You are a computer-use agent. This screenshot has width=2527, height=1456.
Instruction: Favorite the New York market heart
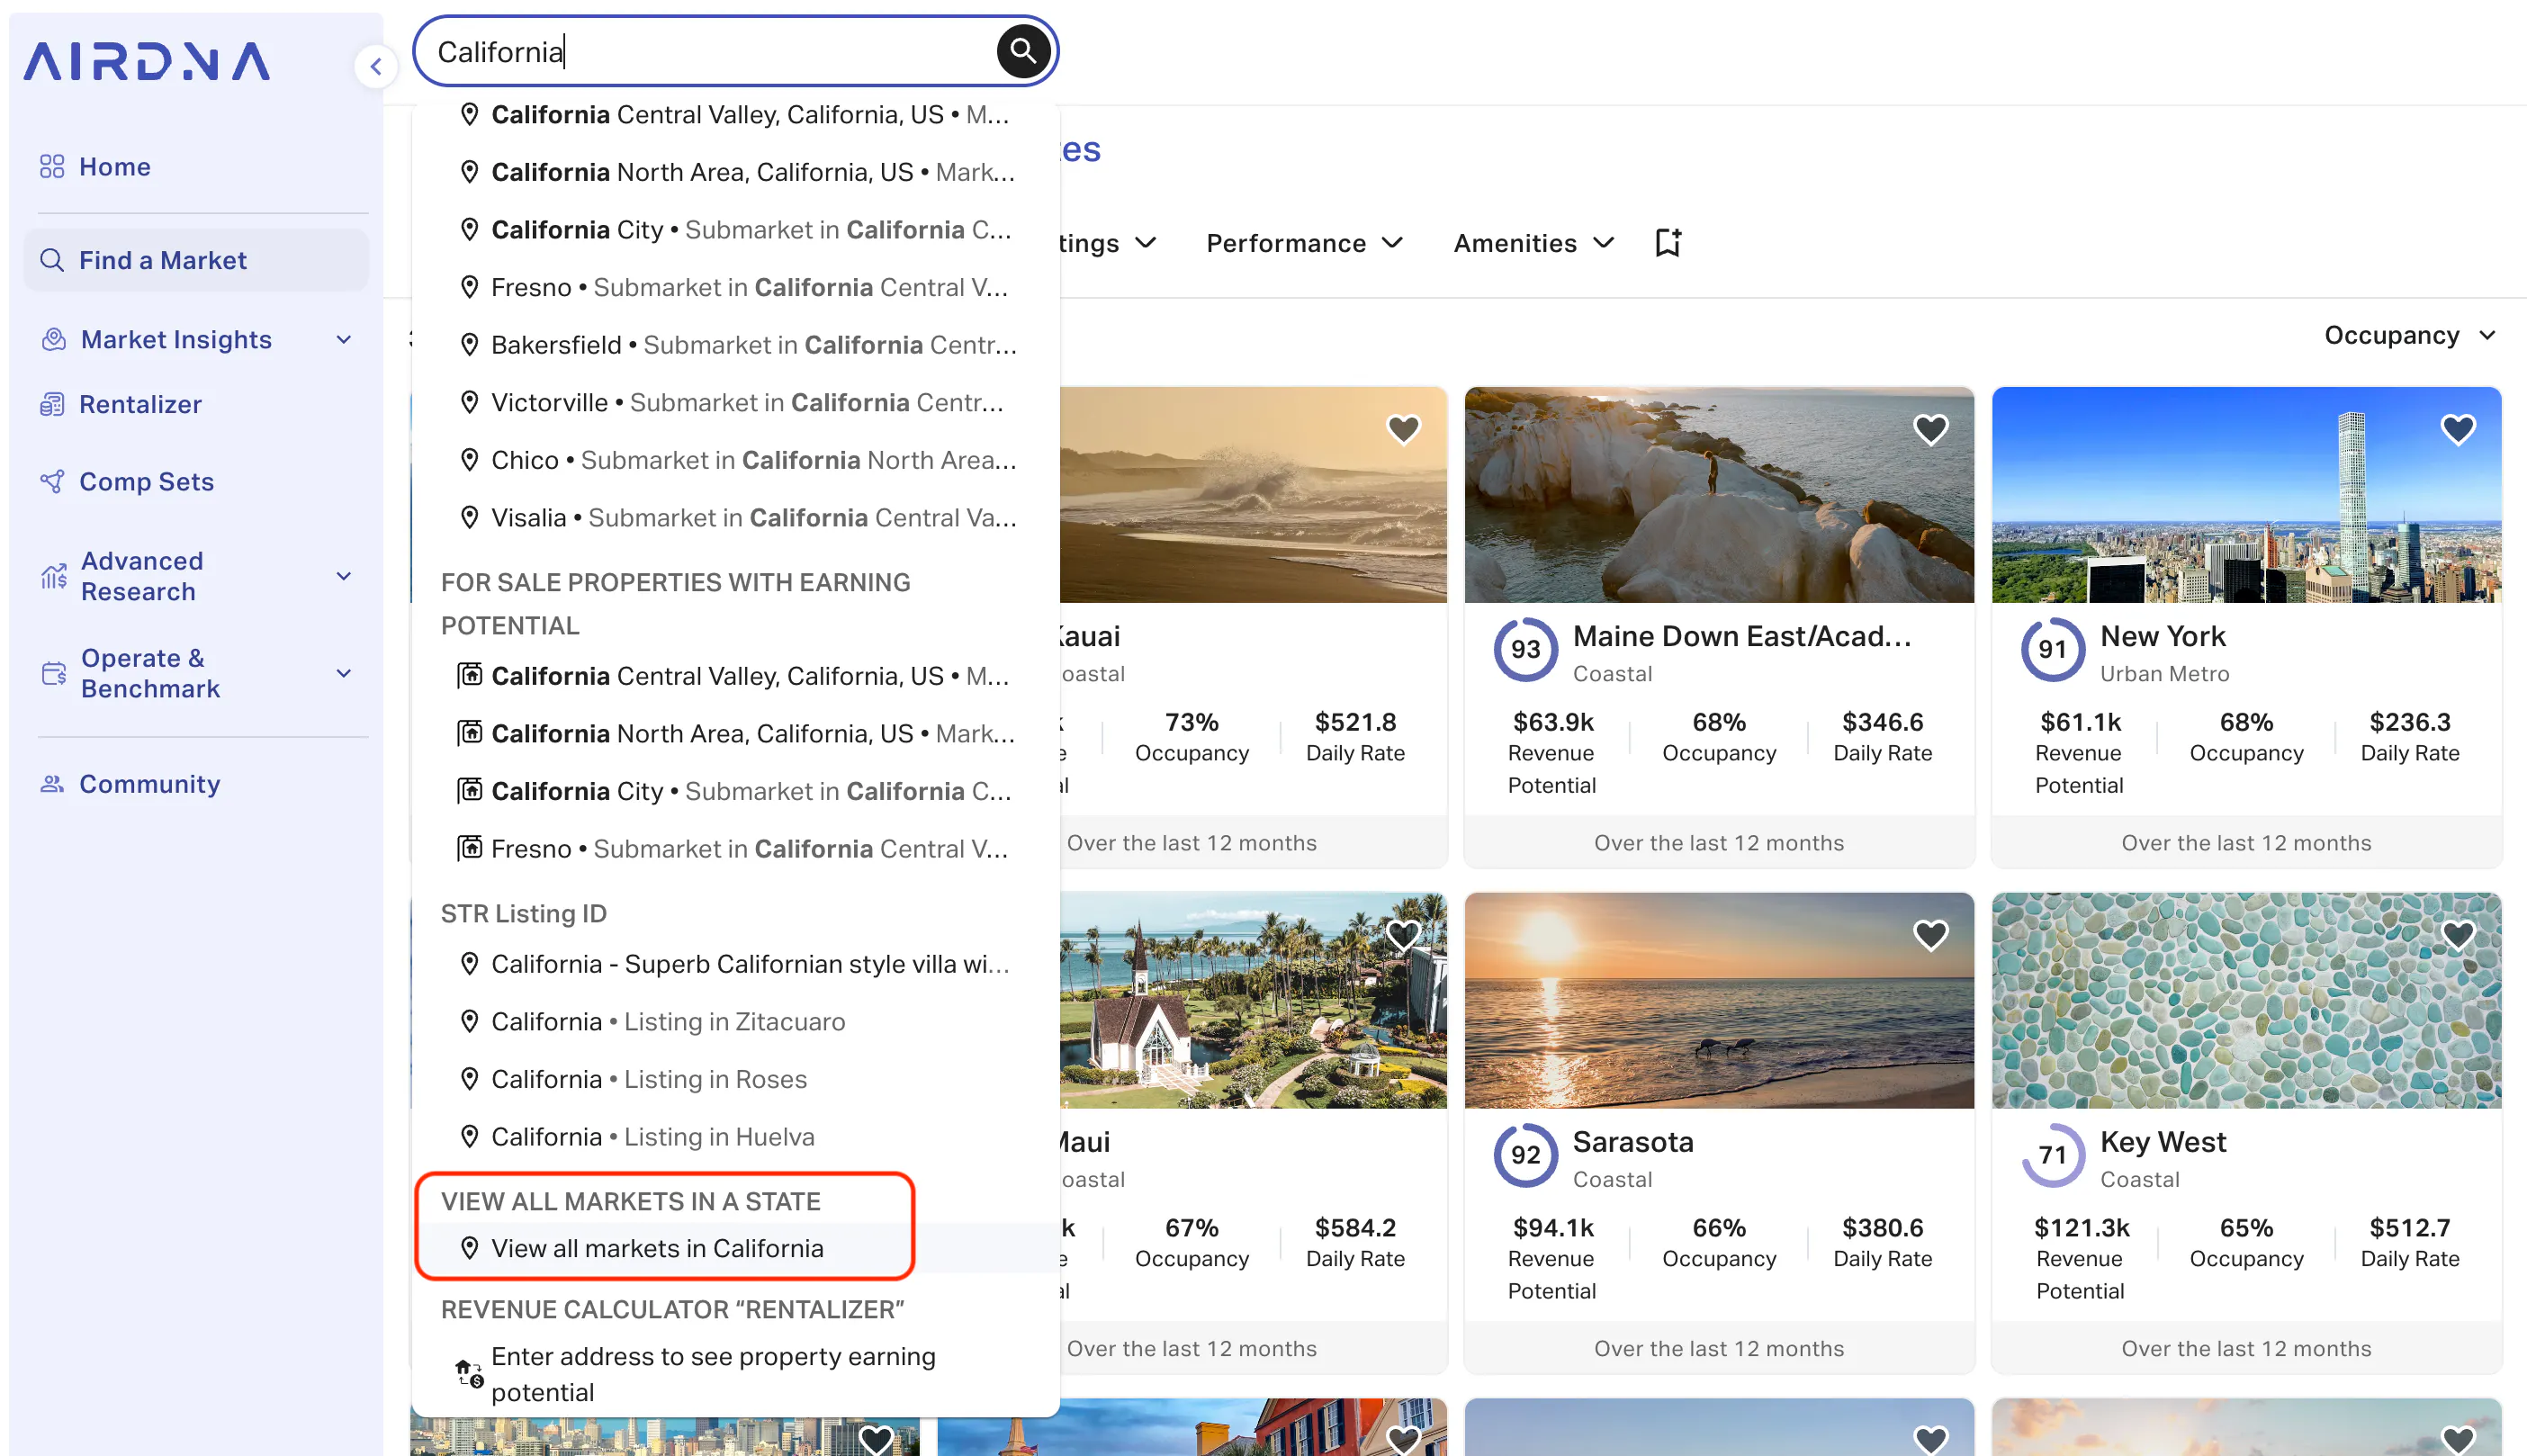[x=2458, y=429]
